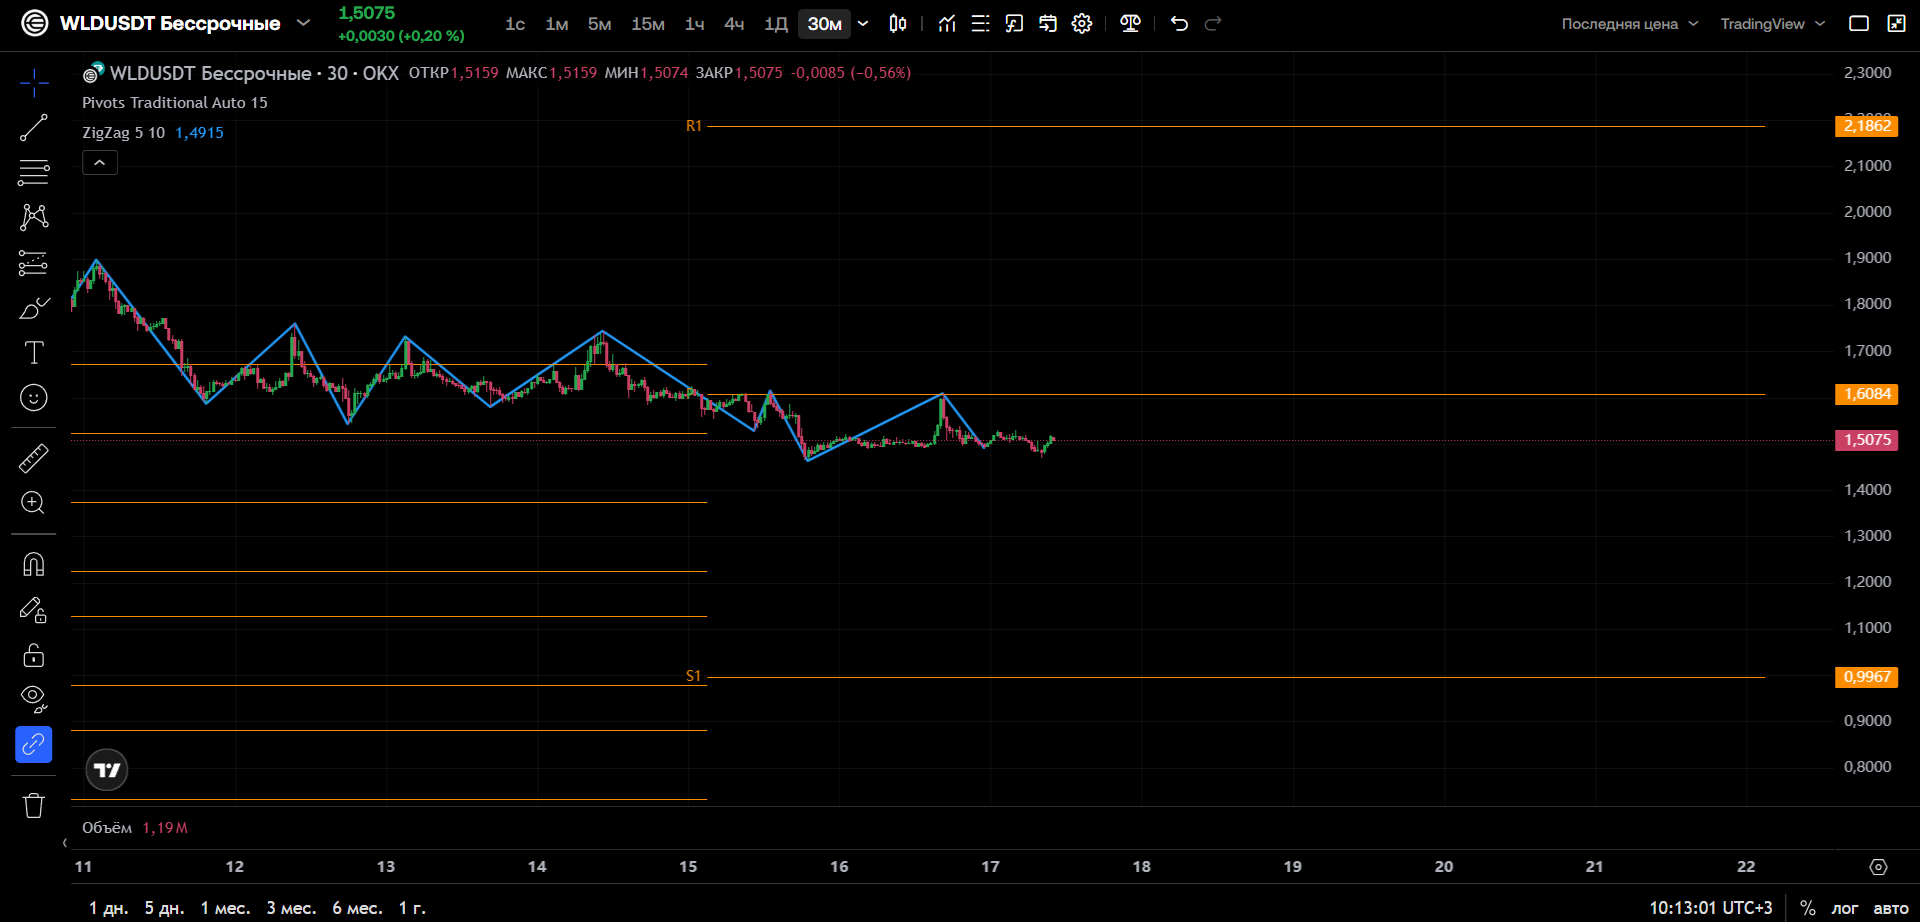The height and width of the screenshot is (922, 1920).
Task: Click the 10:13:01 UTC+3 timezone selector
Action: [1710, 908]
